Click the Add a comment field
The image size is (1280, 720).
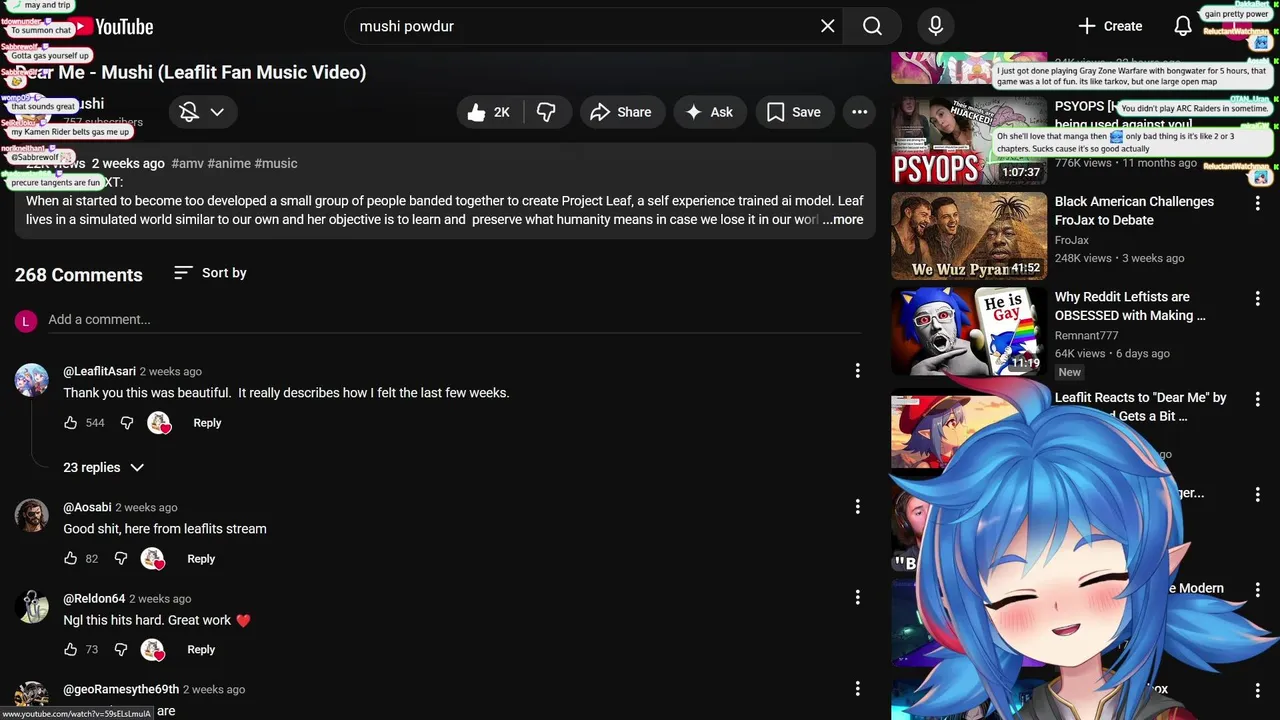pos(454,320)
